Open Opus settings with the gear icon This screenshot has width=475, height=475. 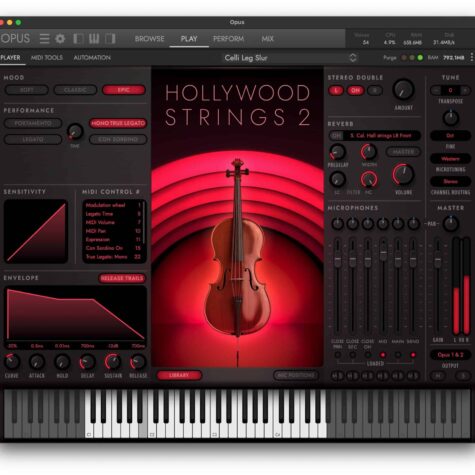pos(60,39)
